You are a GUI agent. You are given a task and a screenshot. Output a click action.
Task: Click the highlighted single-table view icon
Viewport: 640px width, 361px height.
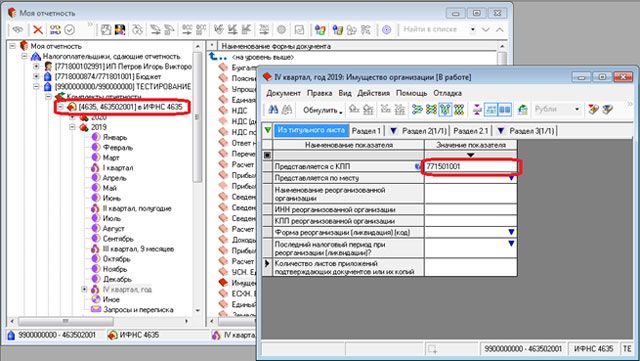click(491, 109)
